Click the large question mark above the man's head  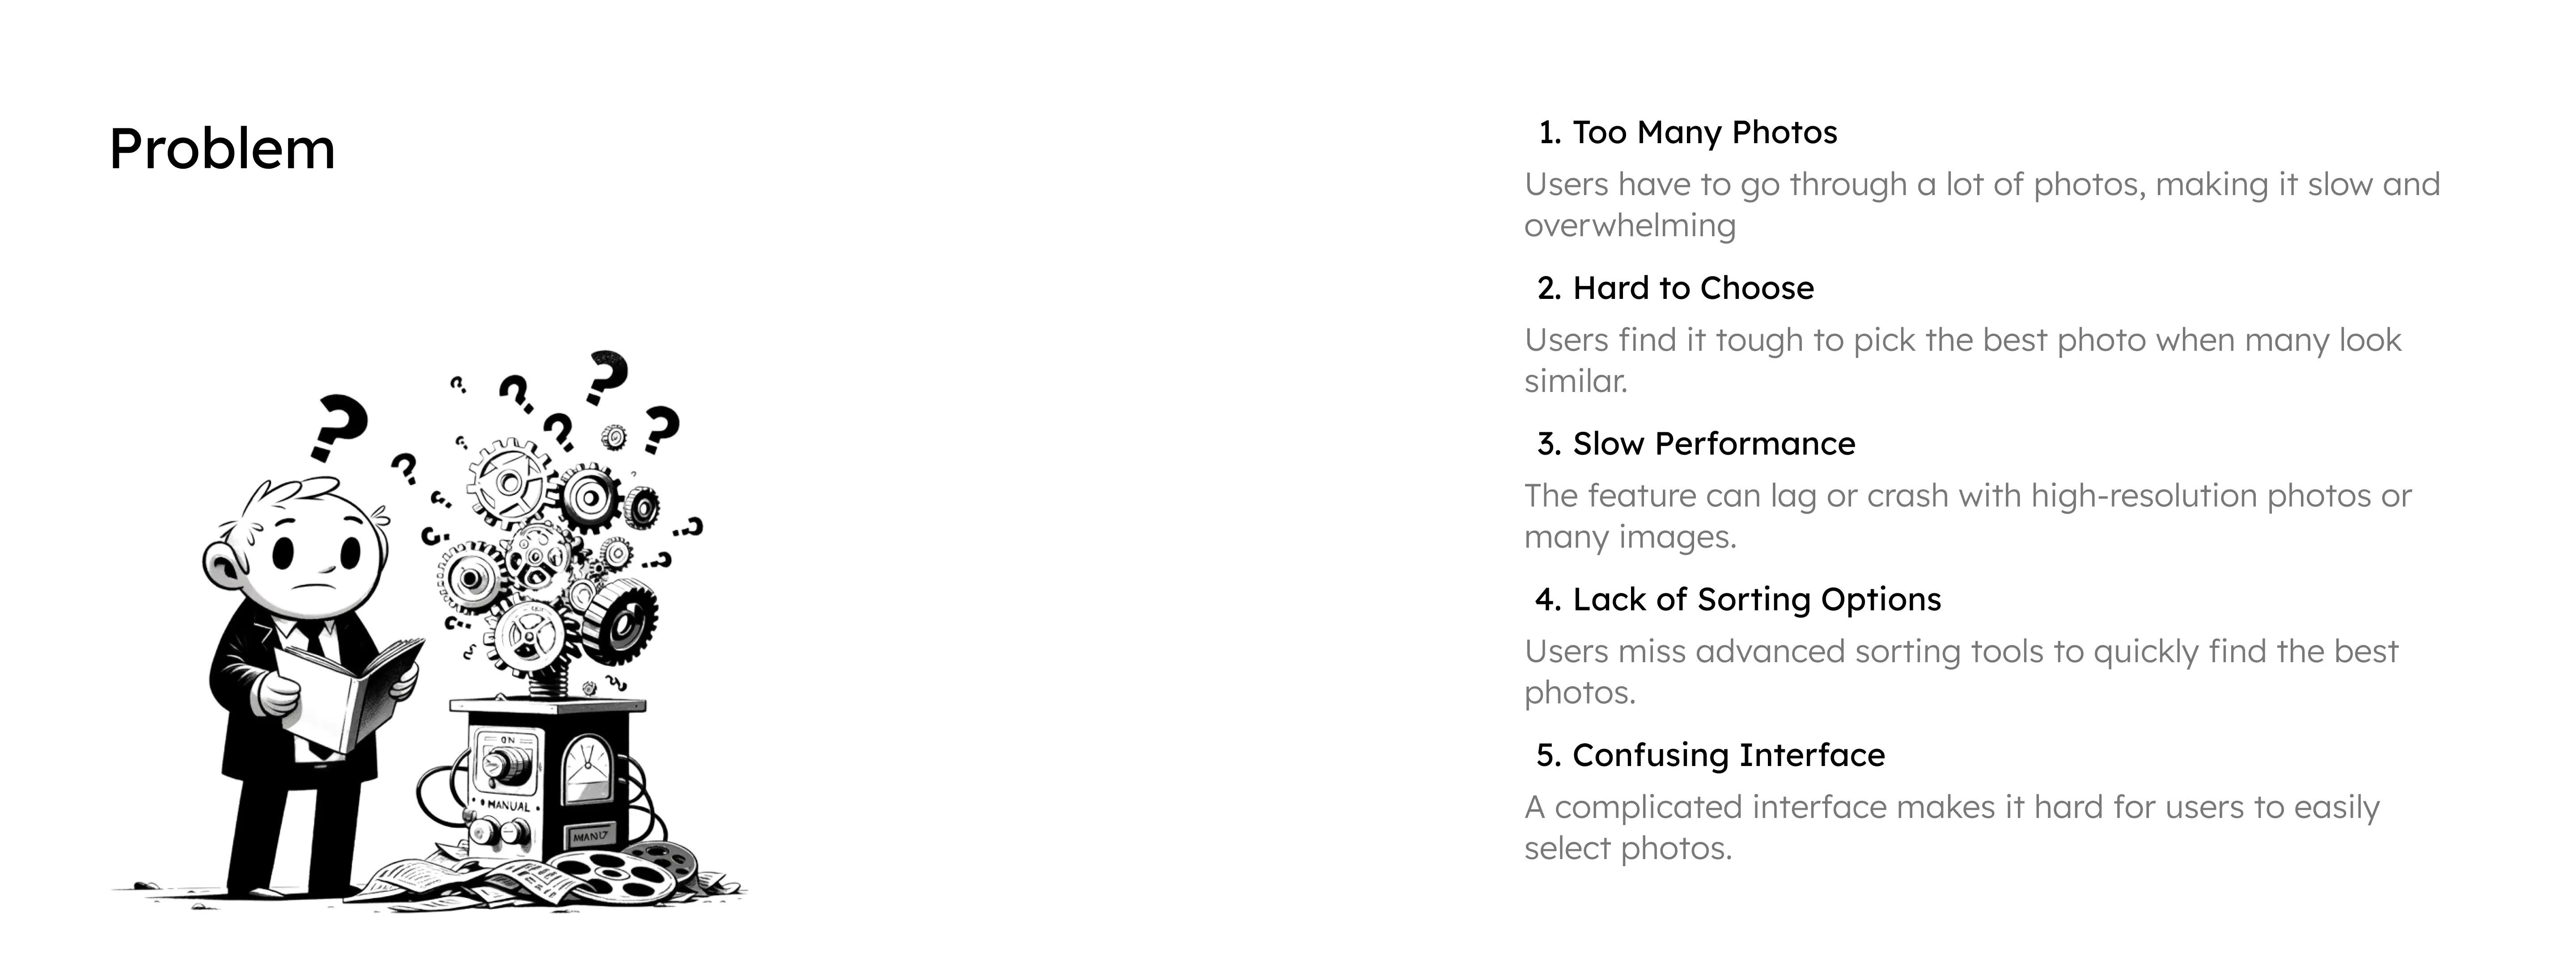[x=338, y=425]
